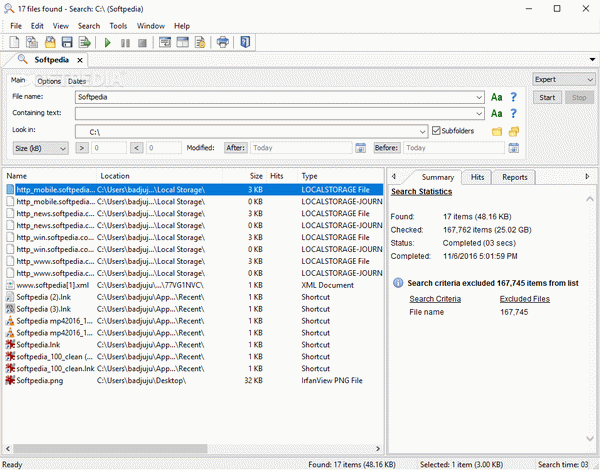This screenshot has width=600, height=470.
Task: Browse for multiple folders icon
Action: [x=514, y=132]
